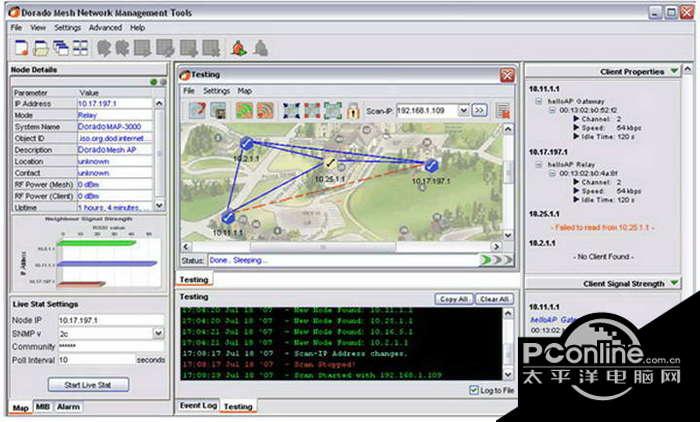The width and height of the screenshot is (700, 422).
Task: Open the Advanced menu
Action: (x=105, y=28)
